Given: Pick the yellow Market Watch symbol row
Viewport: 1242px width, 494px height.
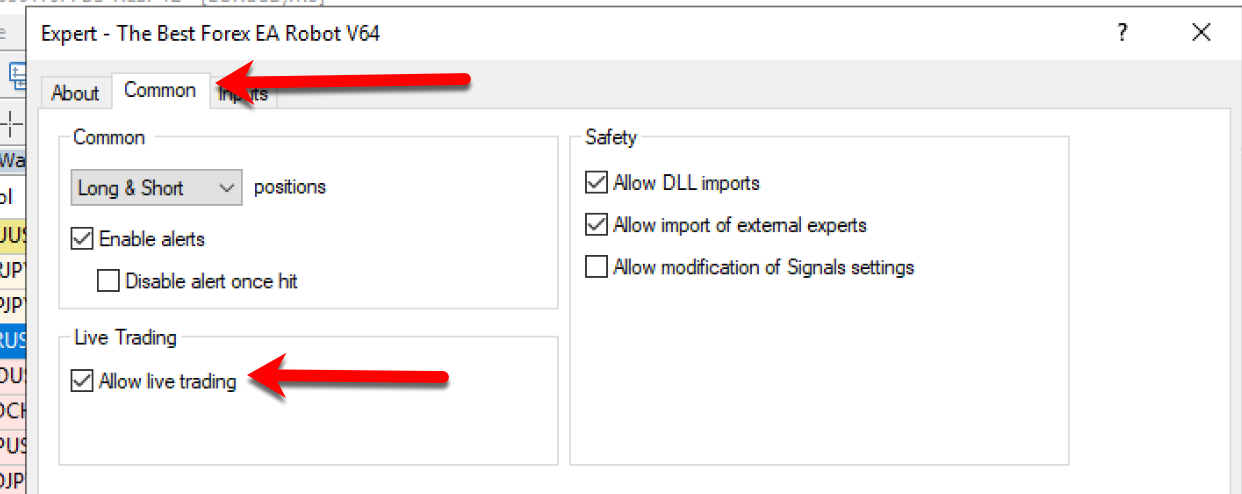Looking at the screenshot, I should point(13,236).
